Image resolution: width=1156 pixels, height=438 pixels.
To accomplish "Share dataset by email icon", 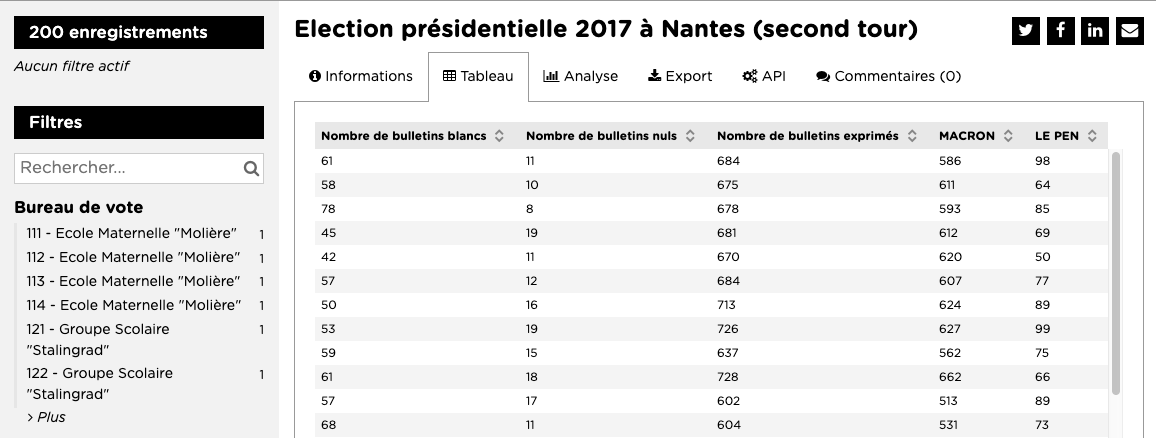I will (x=1130, y=31).
